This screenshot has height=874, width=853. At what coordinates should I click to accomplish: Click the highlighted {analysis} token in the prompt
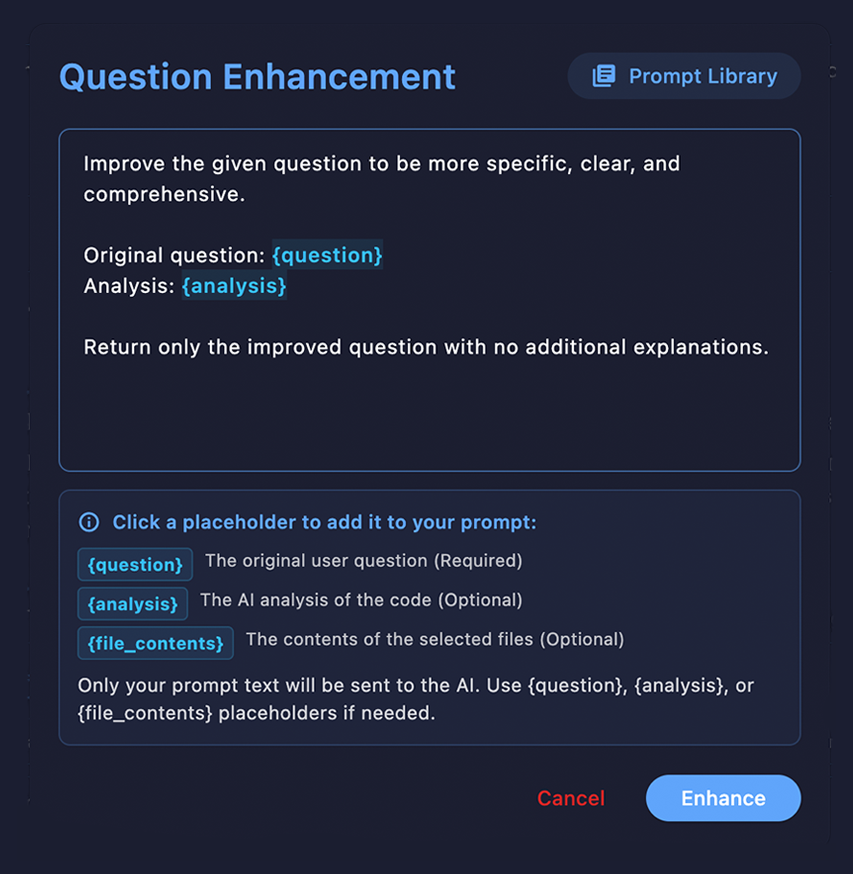(234, 286)
